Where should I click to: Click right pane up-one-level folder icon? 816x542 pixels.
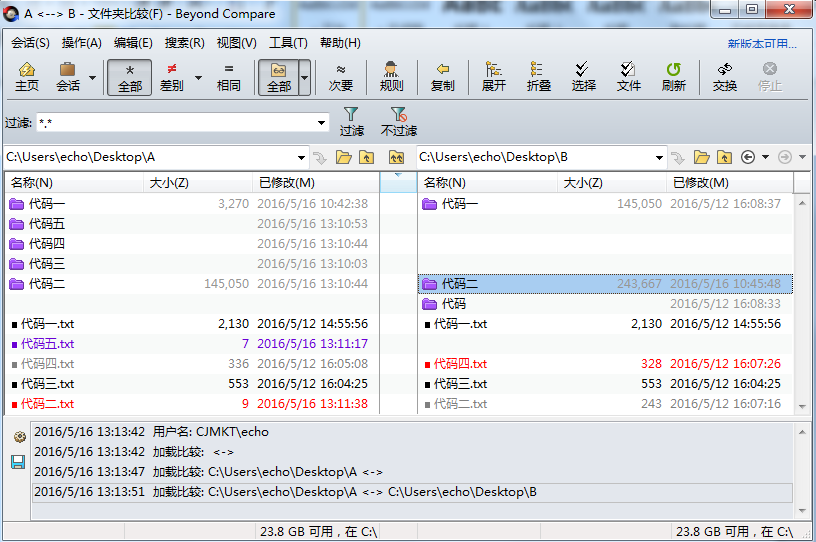point(724,157)
